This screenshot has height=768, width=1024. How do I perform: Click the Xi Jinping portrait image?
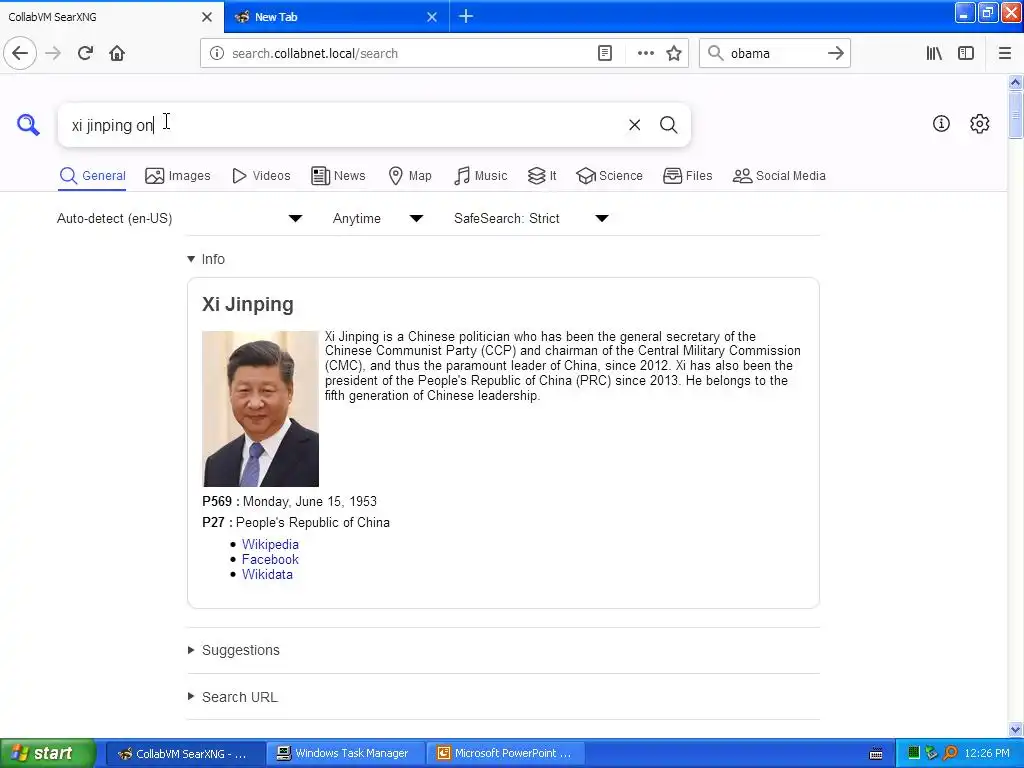coord(261,409)
